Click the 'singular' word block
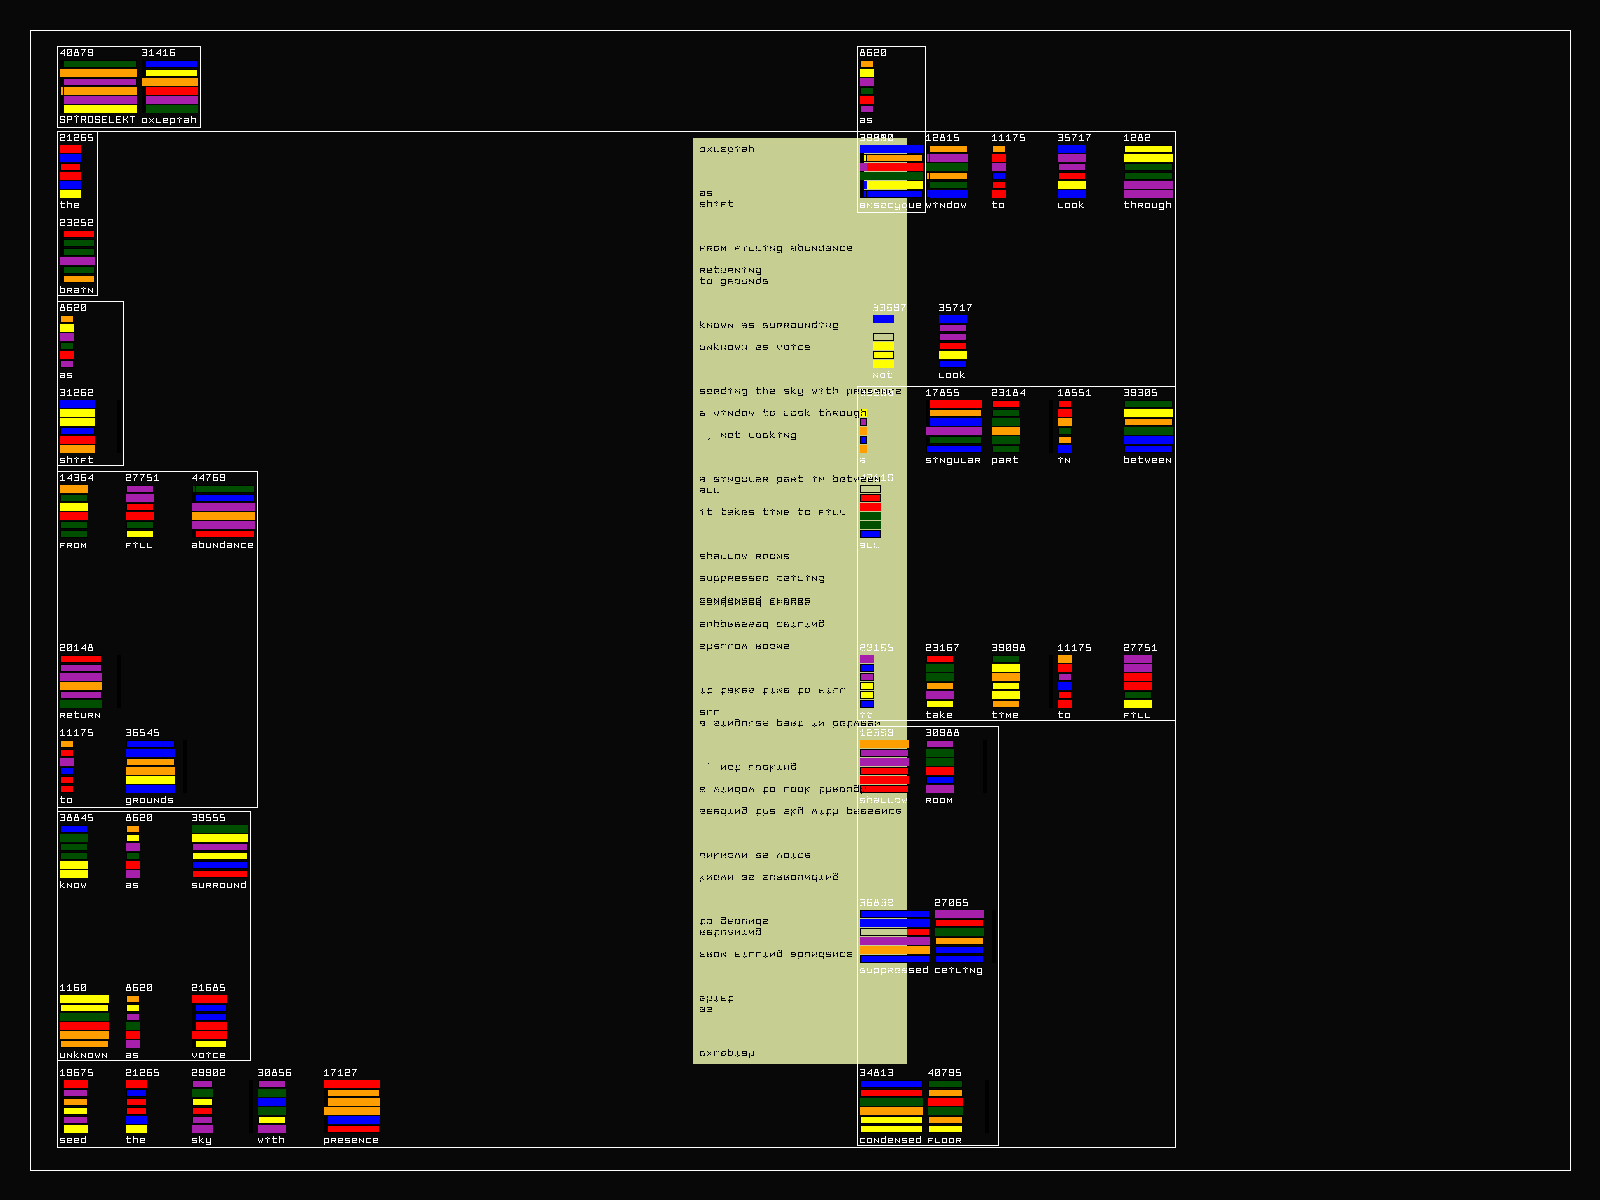The image size is (1600, 1200). (954, 426)
